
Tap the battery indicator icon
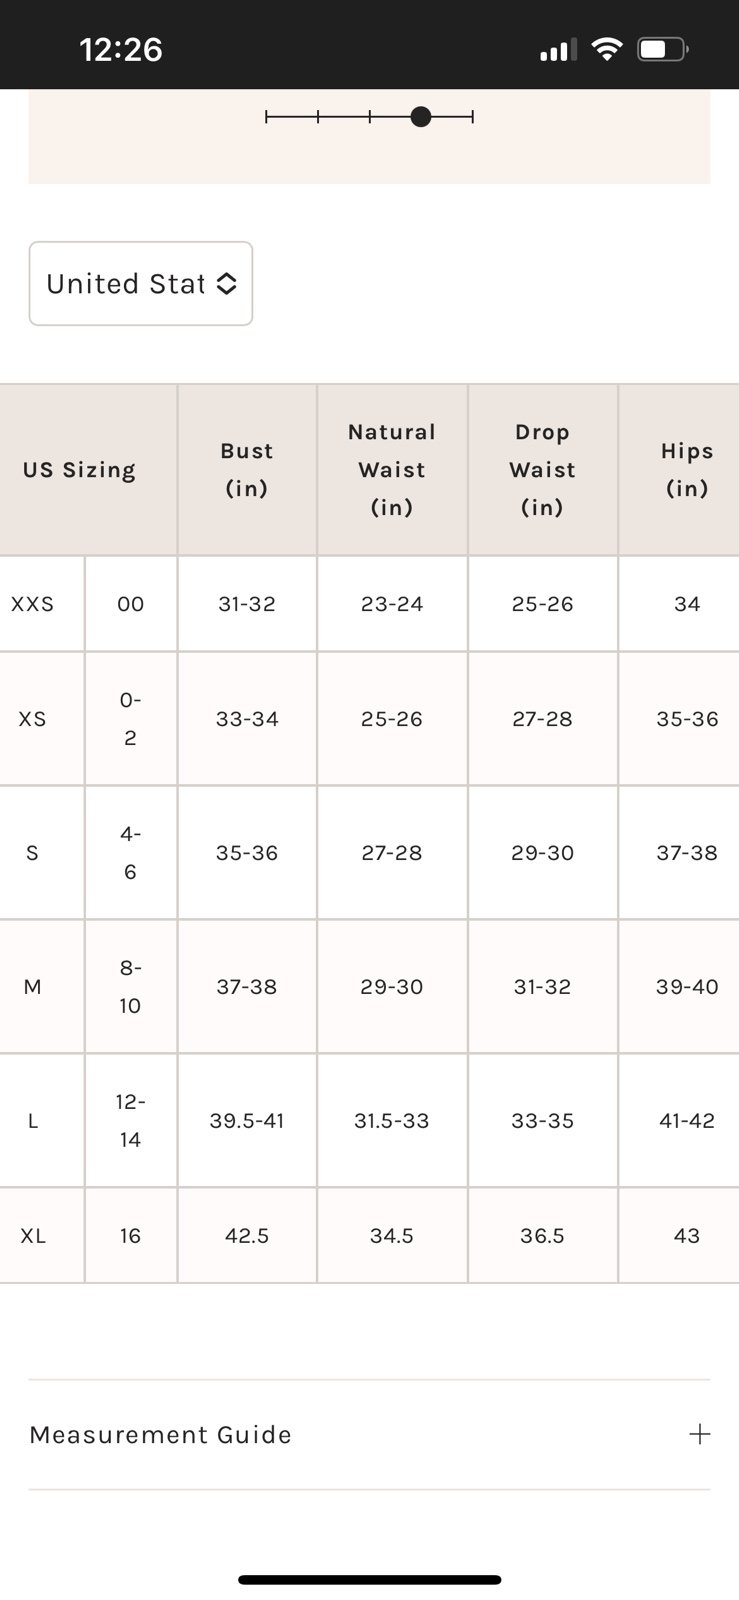click(x=663, y=49)
